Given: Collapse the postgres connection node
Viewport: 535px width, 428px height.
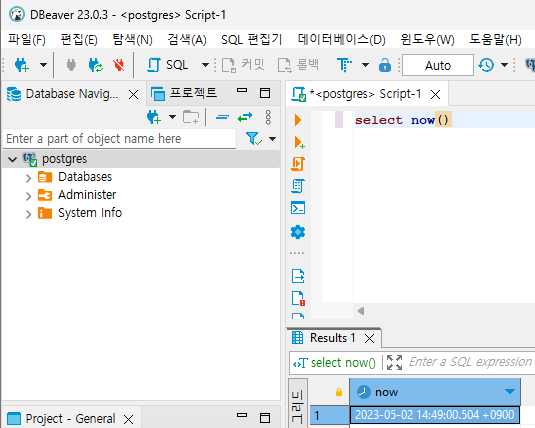Looking at the screenshot, I should [x=13, y=159].
